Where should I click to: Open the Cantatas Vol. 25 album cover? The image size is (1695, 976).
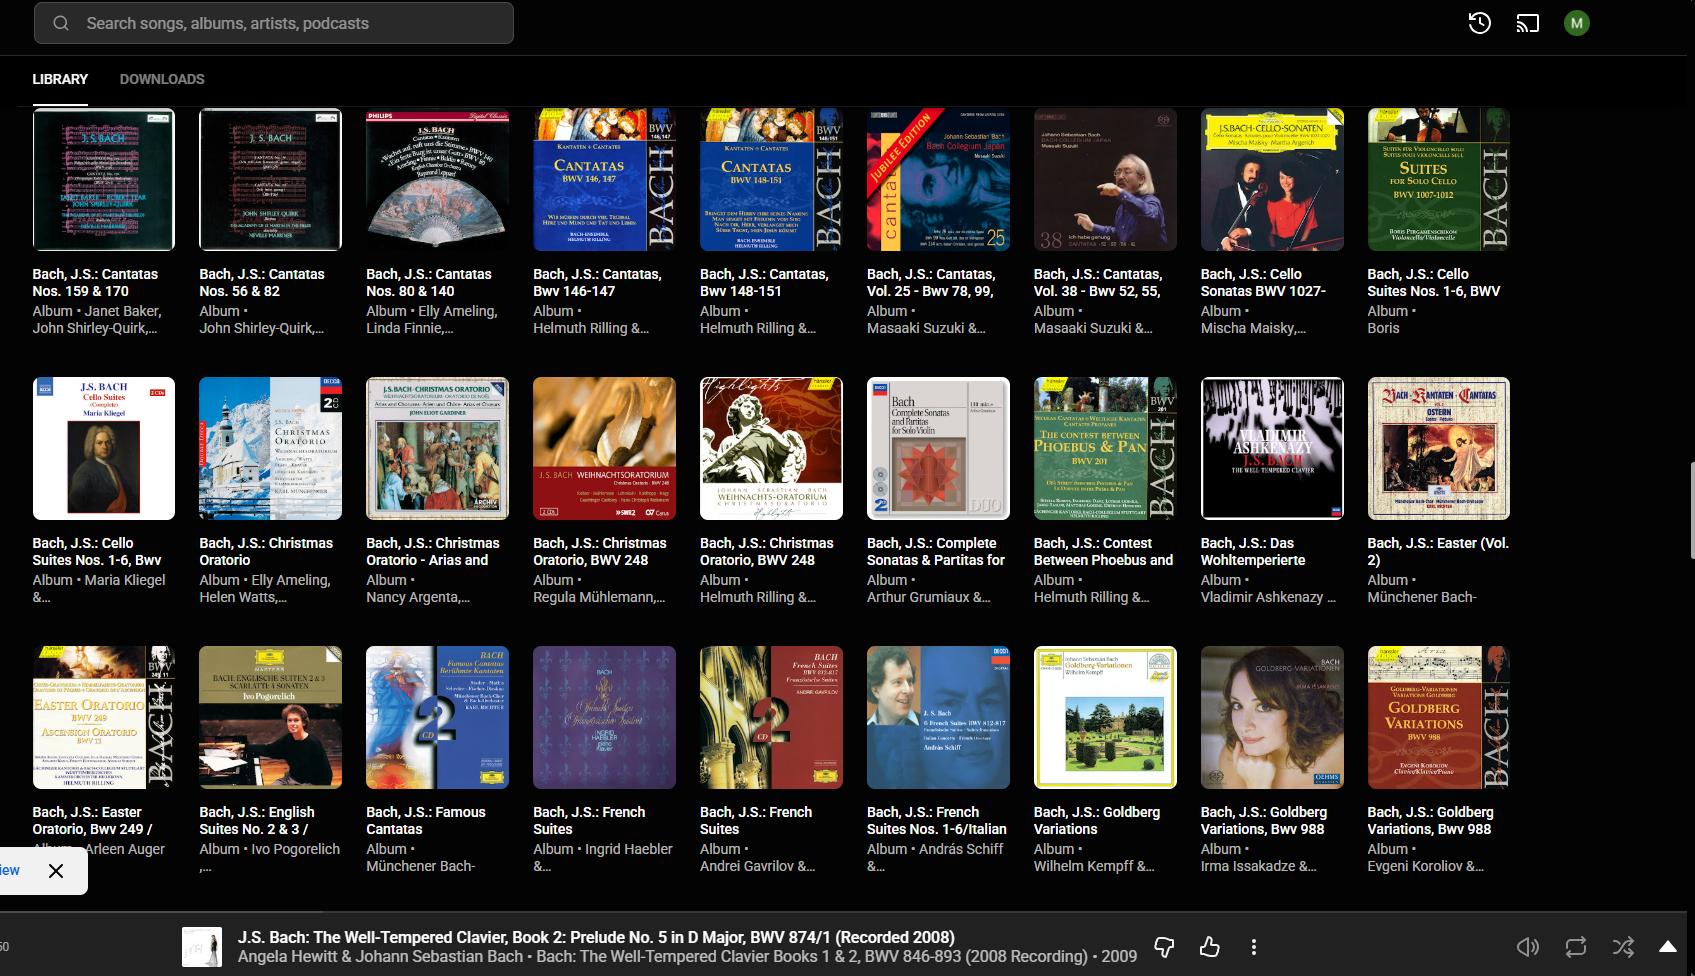(938, 179)
